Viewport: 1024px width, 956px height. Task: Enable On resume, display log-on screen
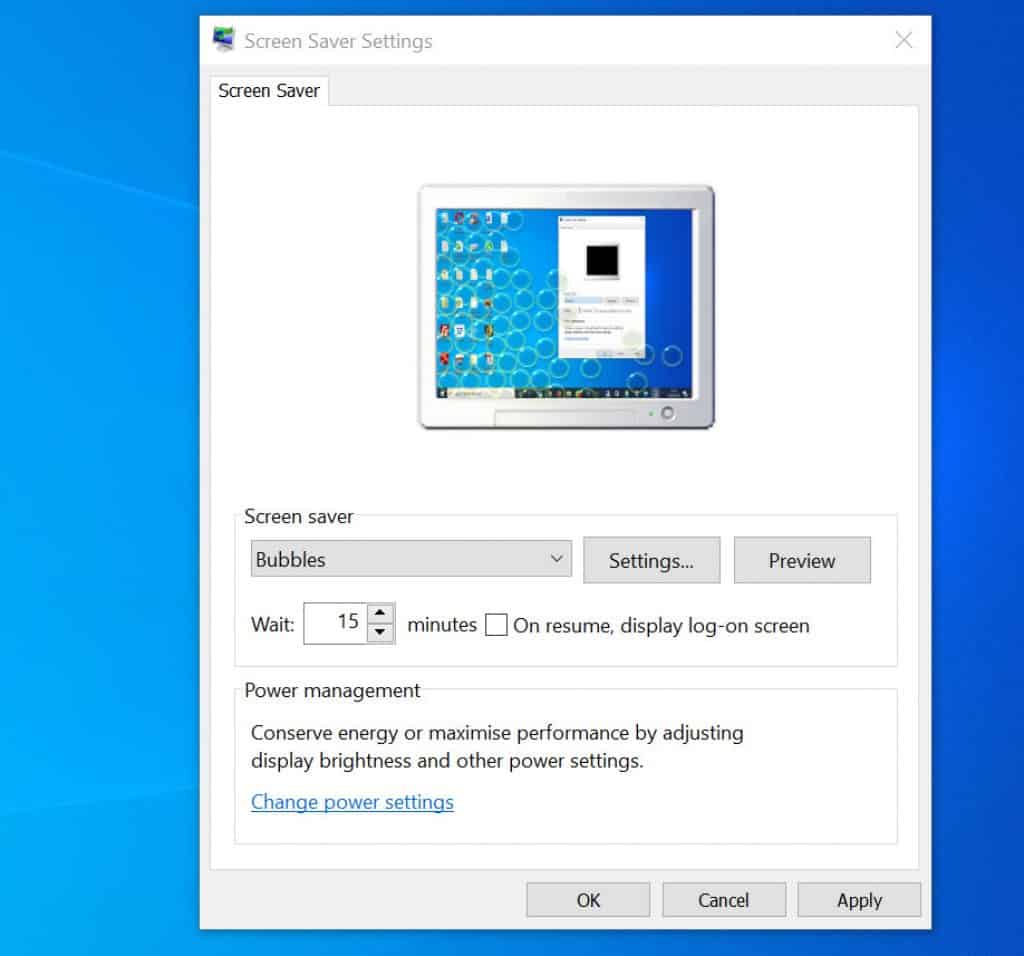coord(496,625)
